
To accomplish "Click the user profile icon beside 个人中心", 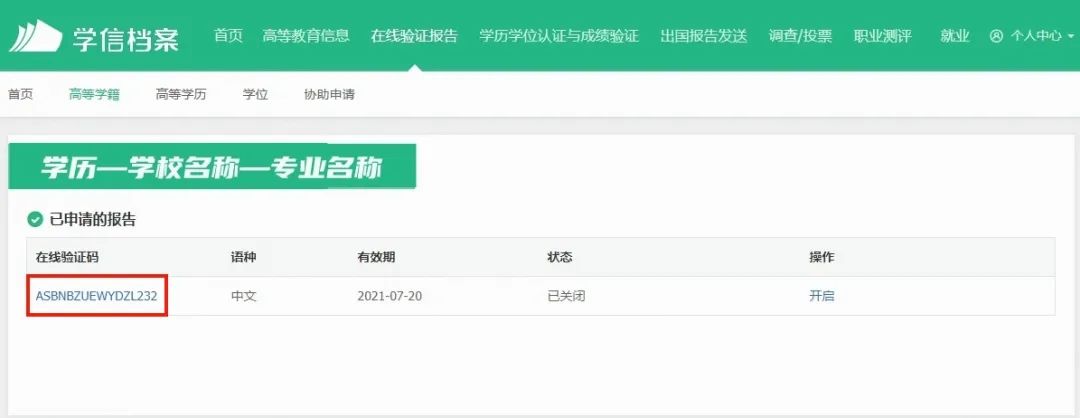I will pyautogui.click(x=996, y=36).
